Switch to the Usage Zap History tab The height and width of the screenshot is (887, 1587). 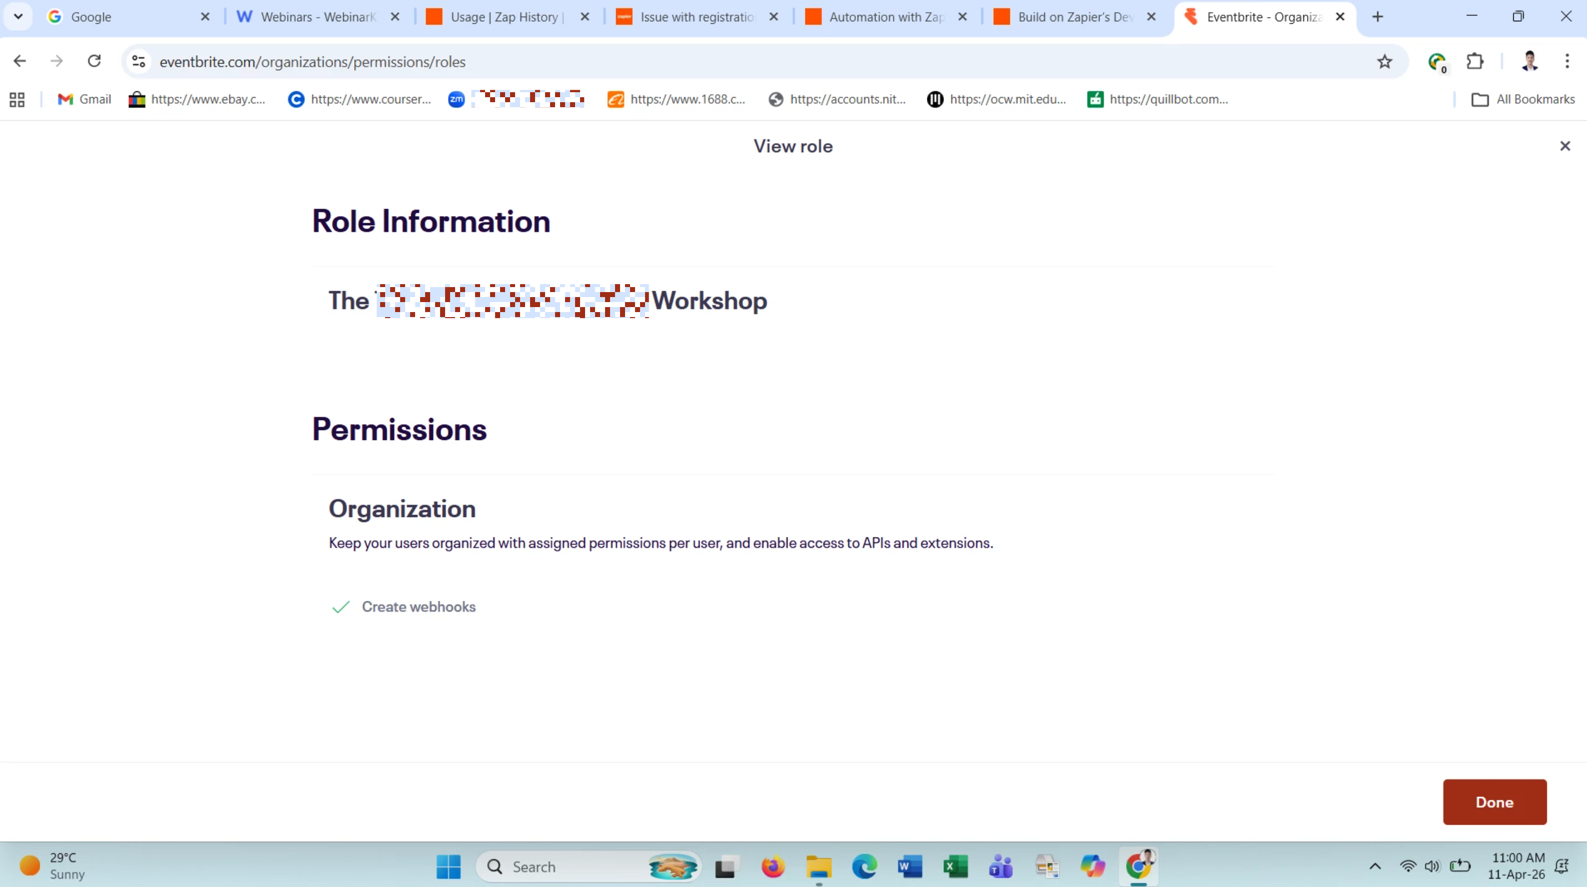[x=506, y=17]
